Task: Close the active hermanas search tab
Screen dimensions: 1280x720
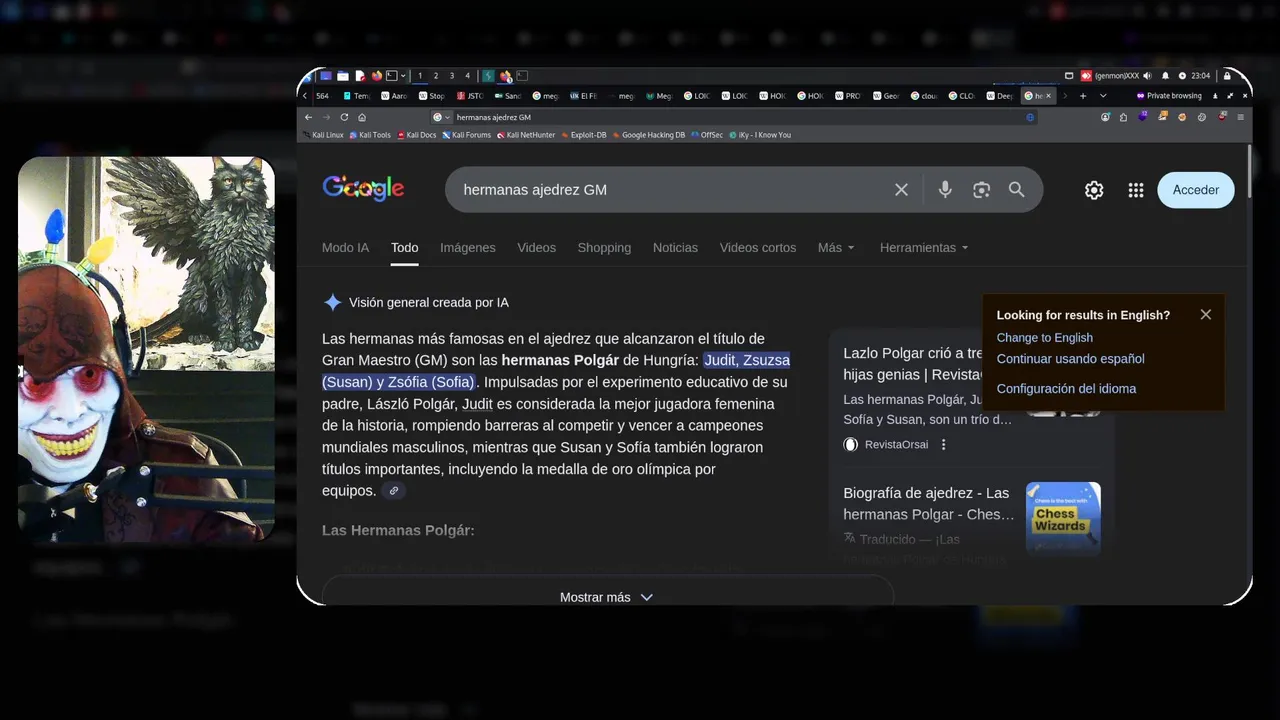Action: pyautogui.click(x=1048, y=96)
